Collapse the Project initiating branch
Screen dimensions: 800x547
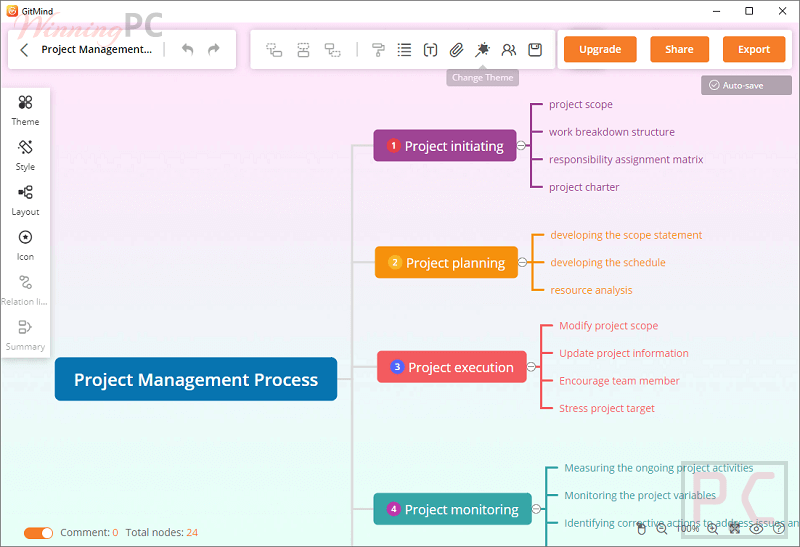pos(522,146)
